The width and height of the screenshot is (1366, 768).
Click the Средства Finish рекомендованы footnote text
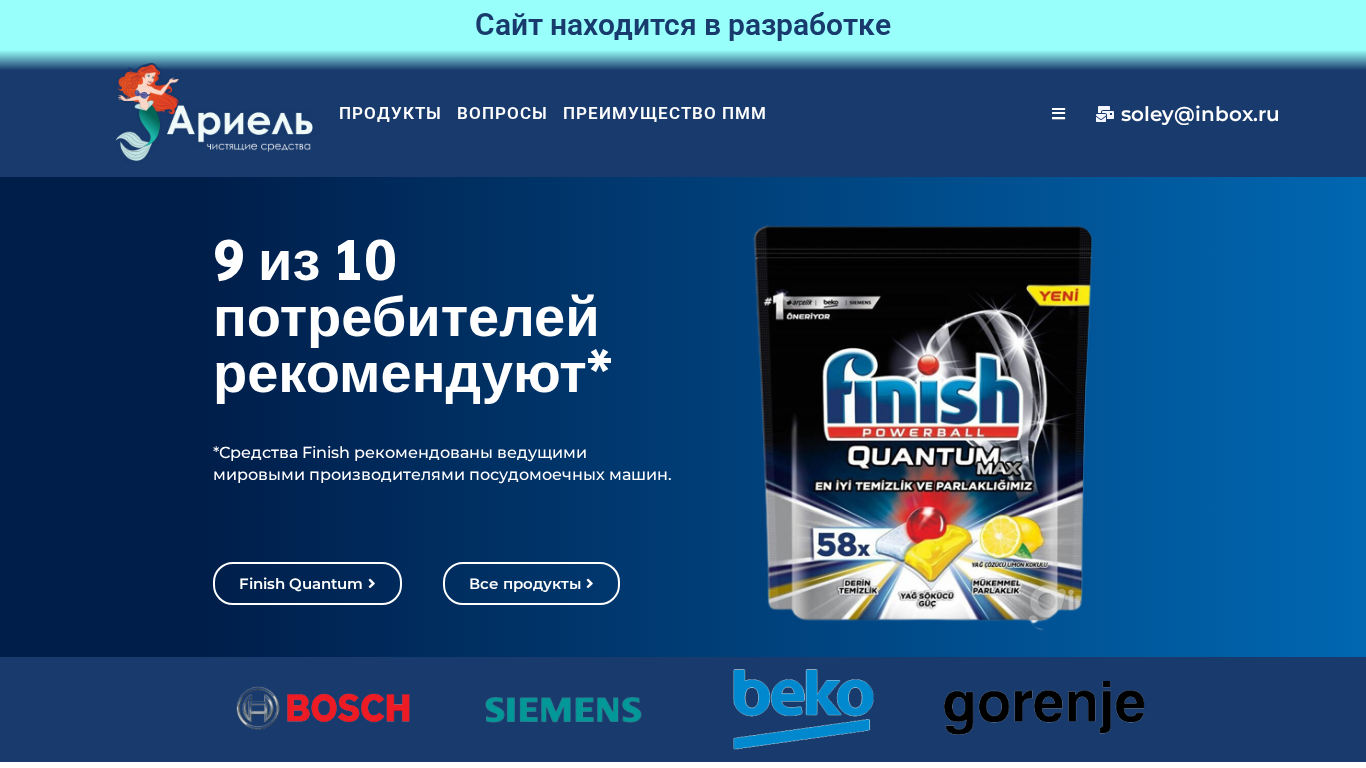coord(442,463)
